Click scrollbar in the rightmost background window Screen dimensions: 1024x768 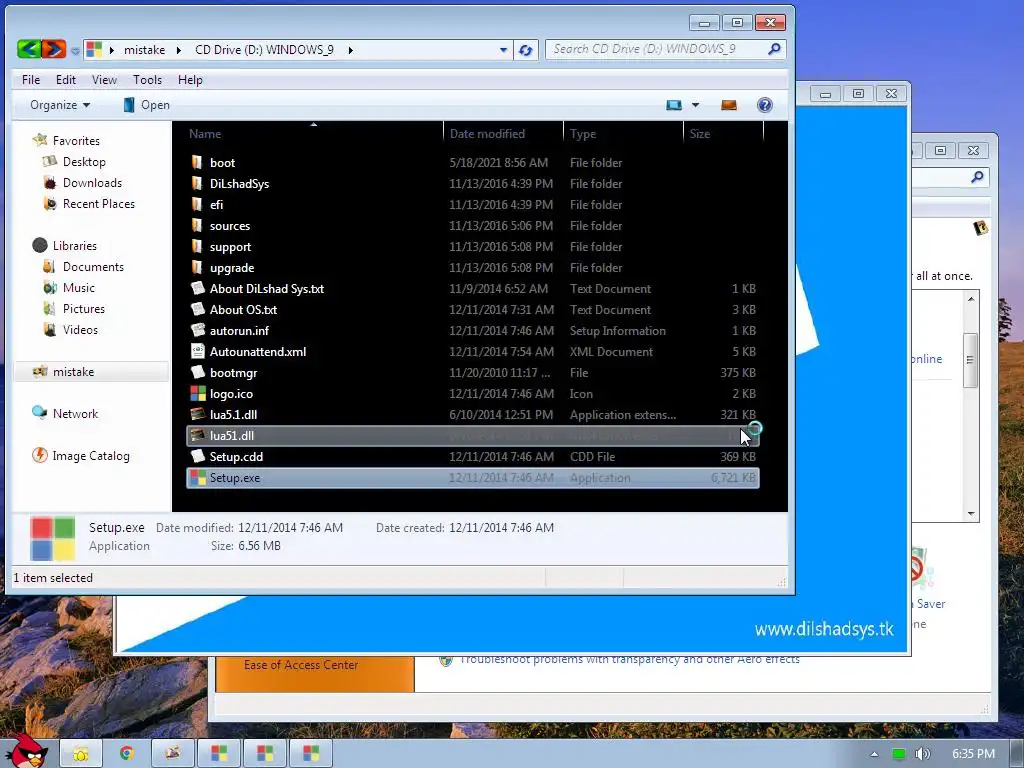[970, 360]
